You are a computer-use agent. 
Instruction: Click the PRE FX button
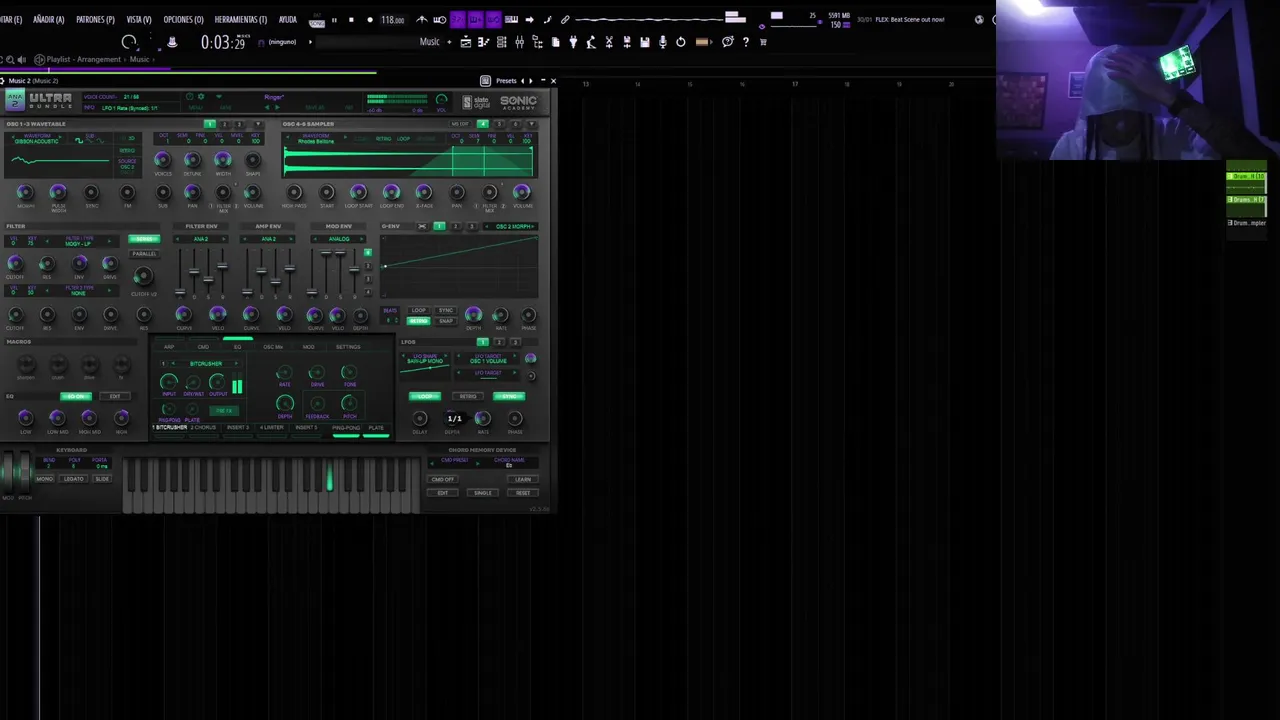coord(224,410)
